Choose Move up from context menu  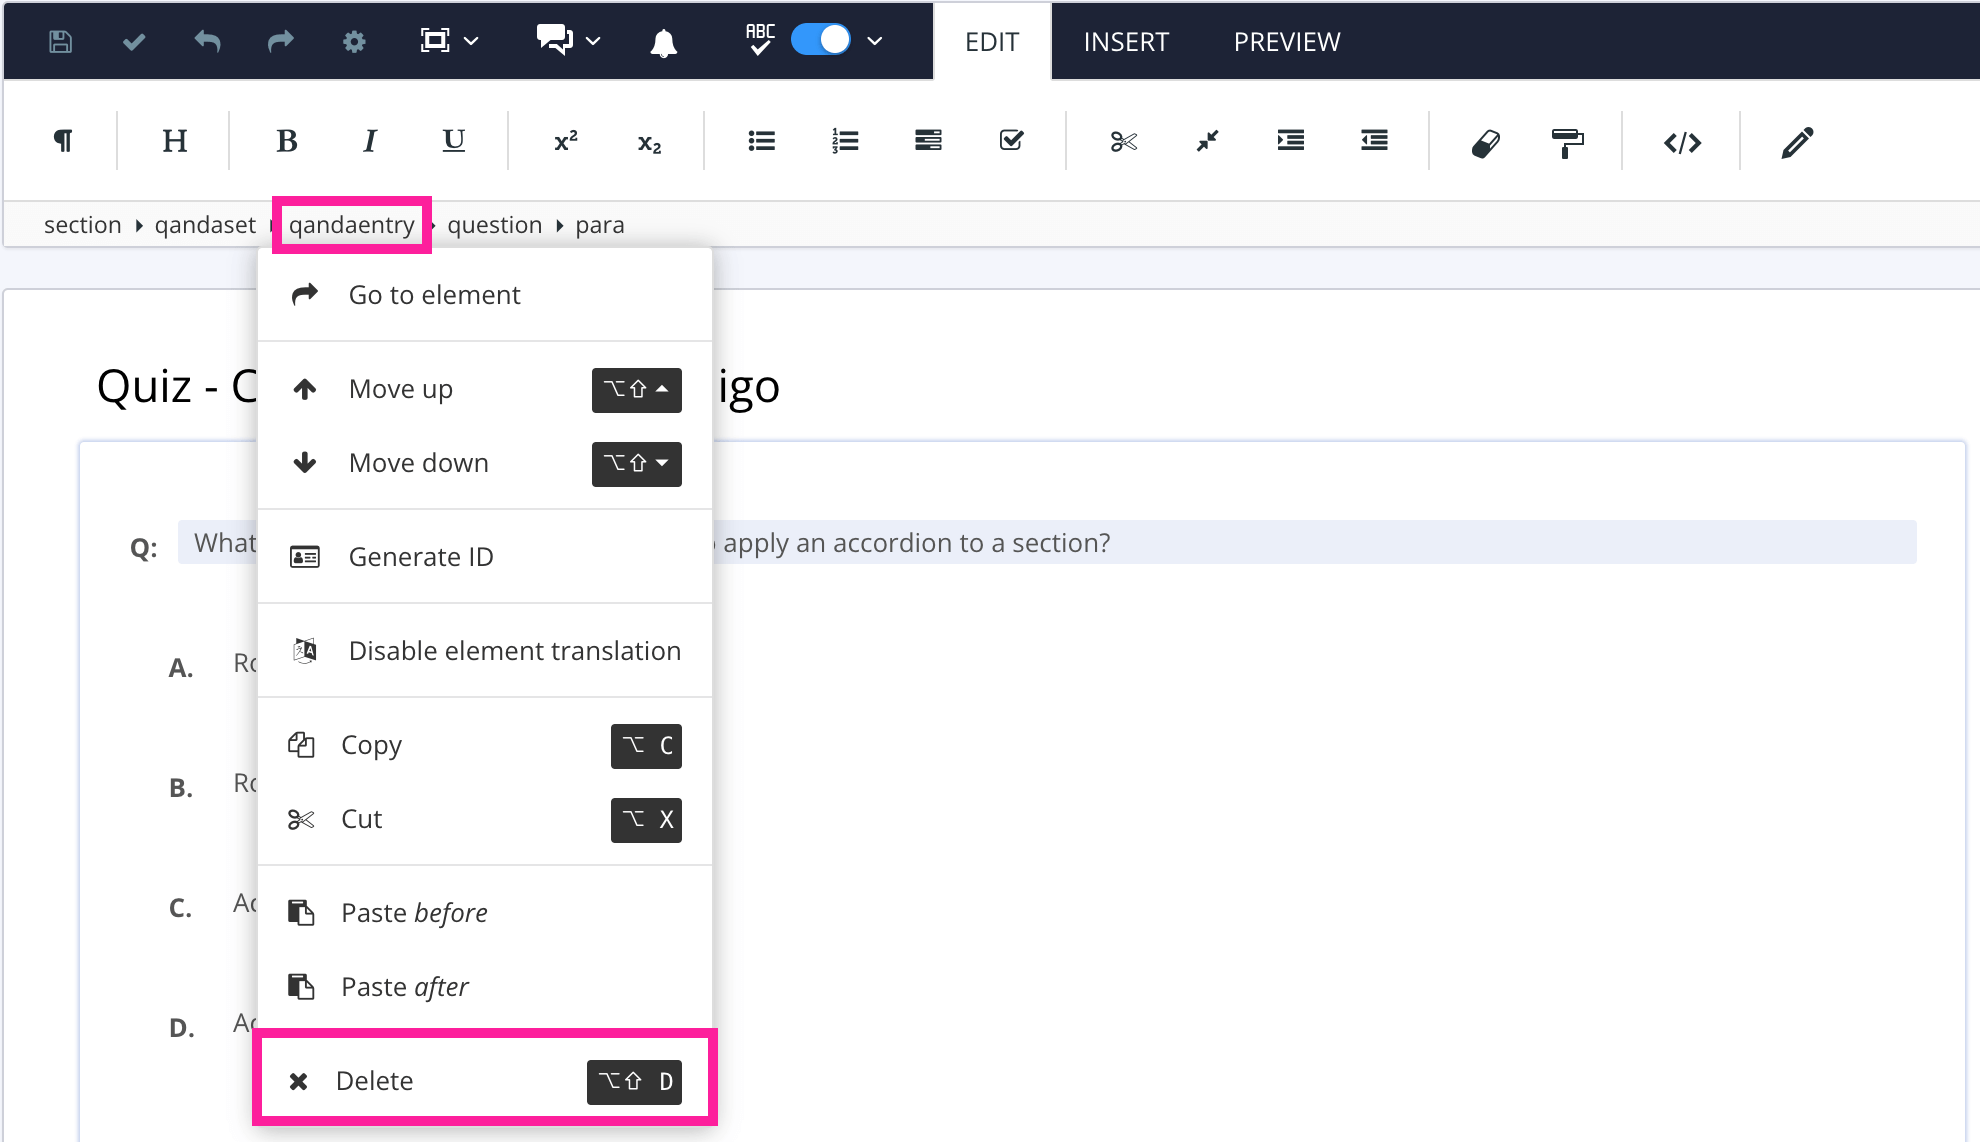[x=485, y=389]
